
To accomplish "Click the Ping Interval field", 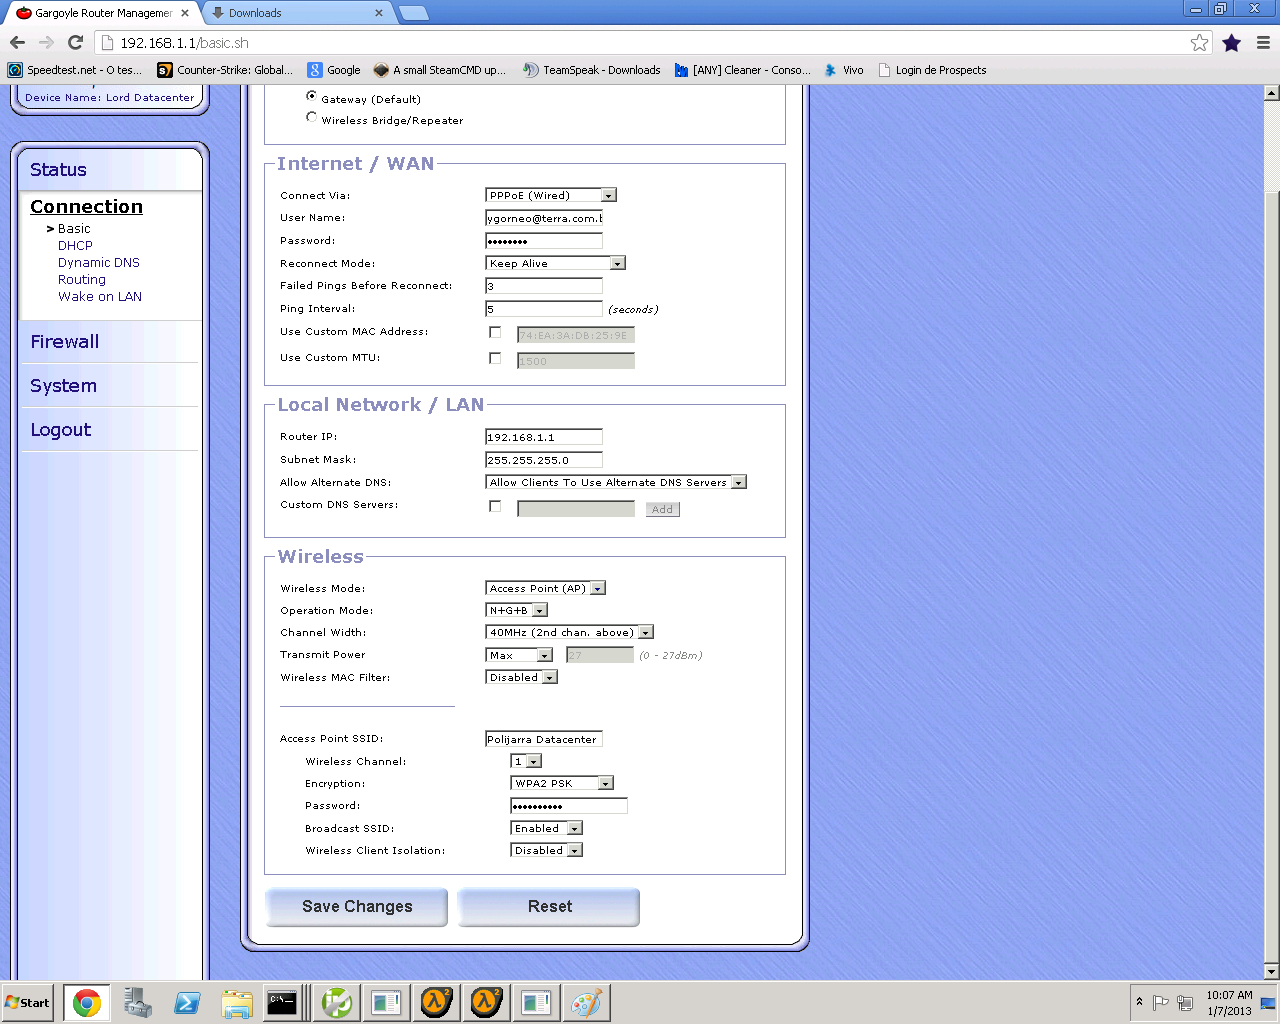I will click(544, 309).
